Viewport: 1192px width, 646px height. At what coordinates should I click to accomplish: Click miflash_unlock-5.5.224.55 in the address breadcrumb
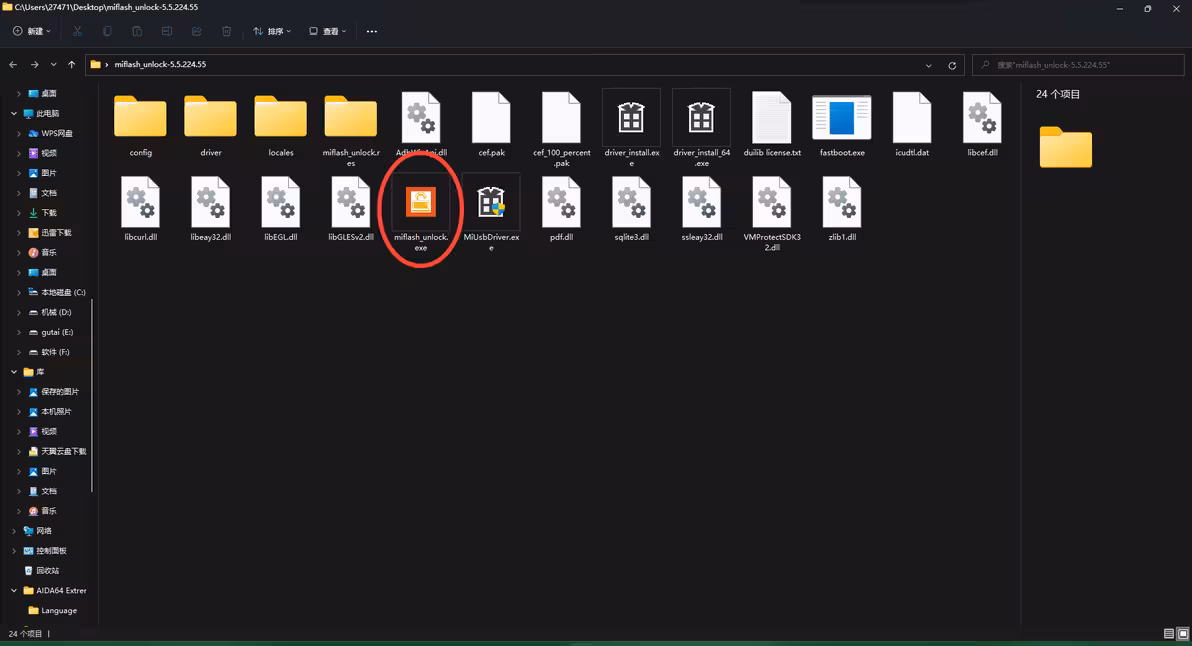pos(160,65)
